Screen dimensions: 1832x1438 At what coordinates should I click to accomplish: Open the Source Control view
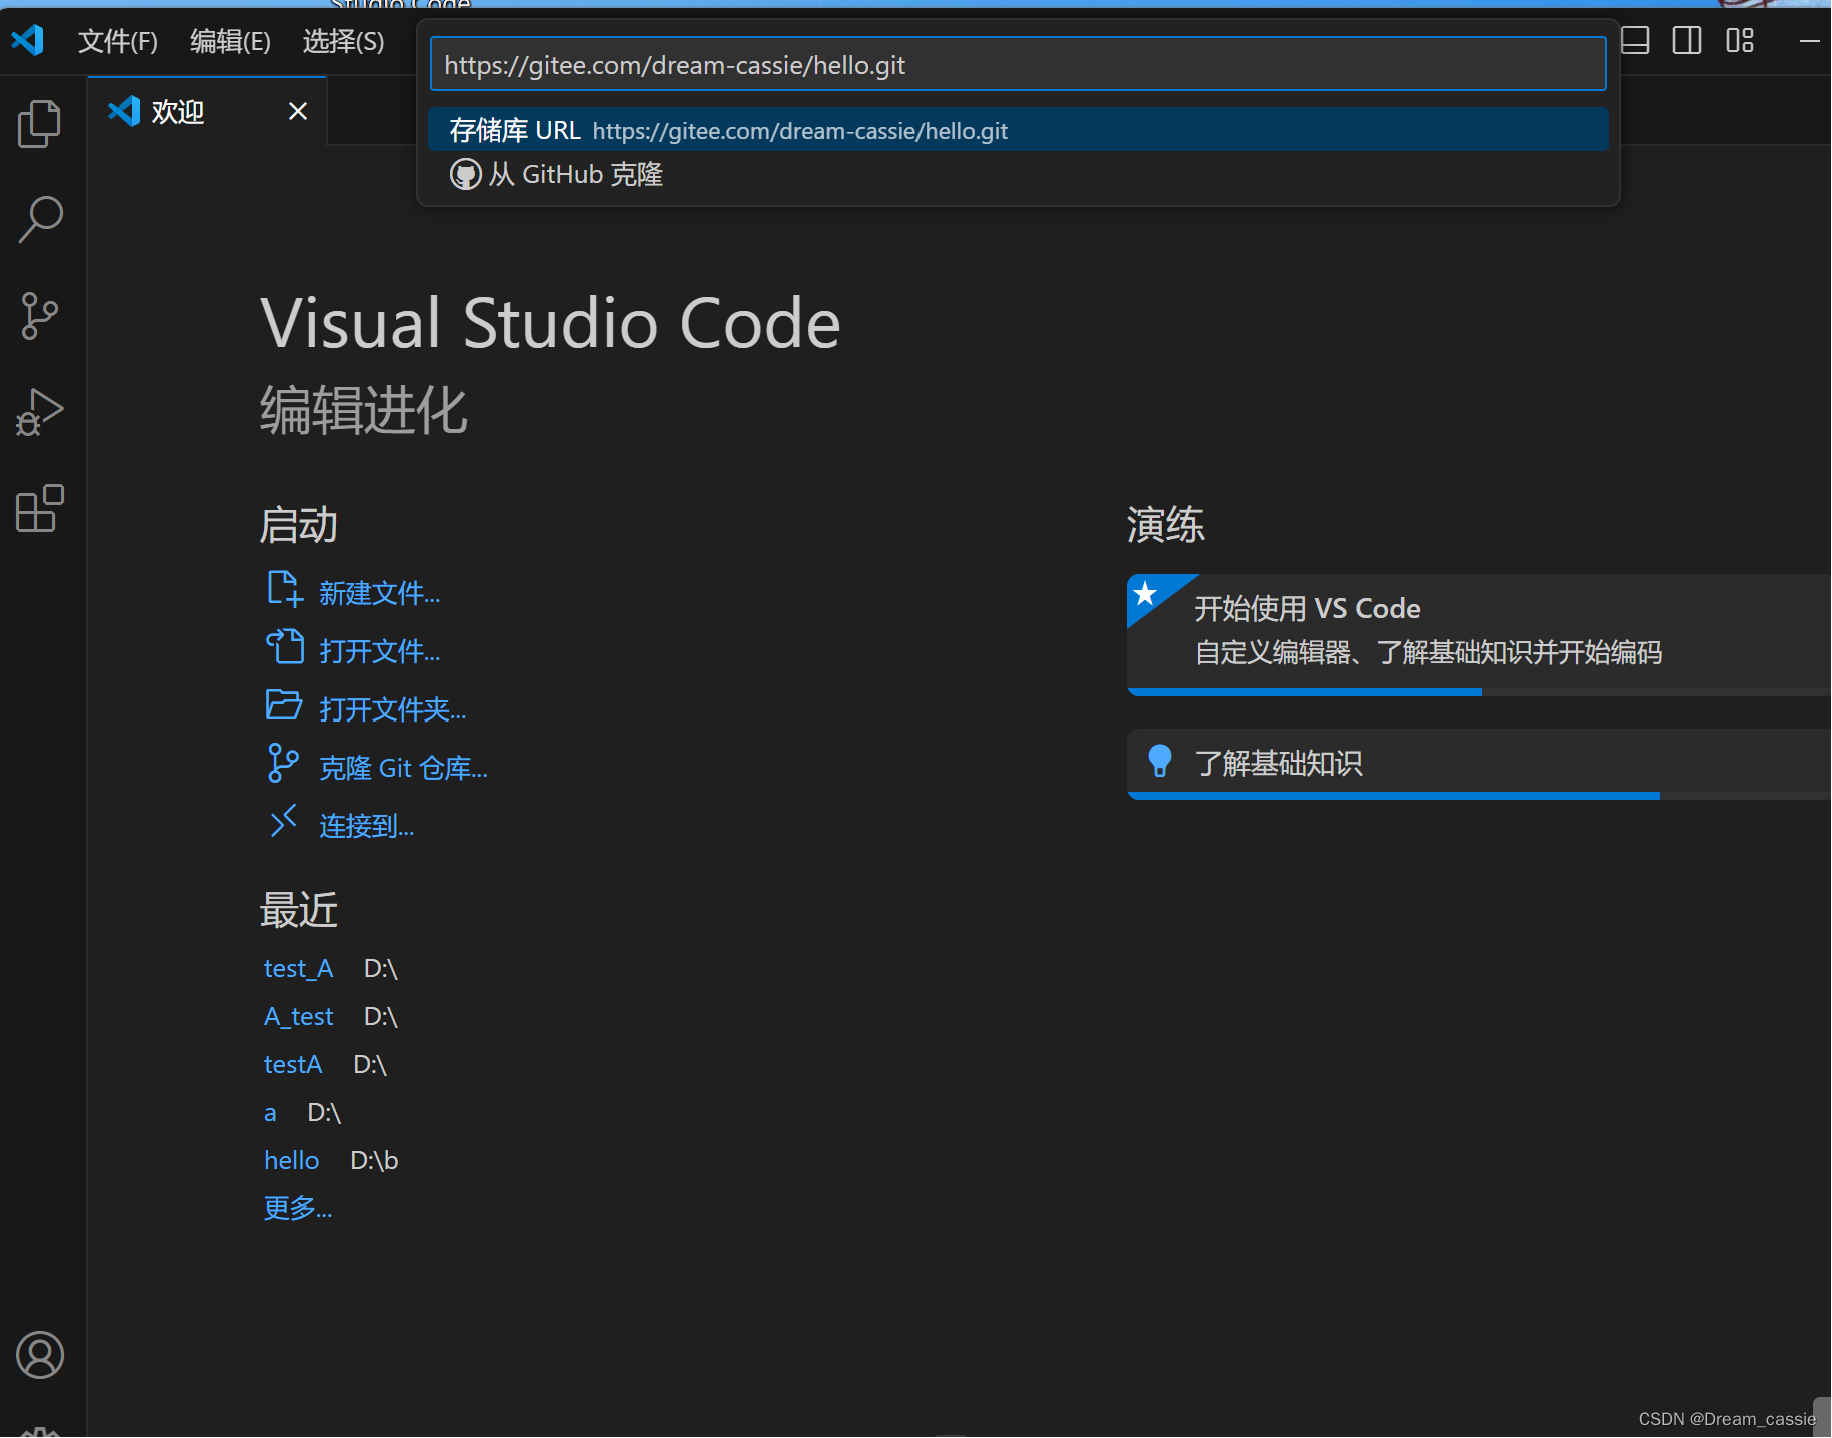point(39,315)
